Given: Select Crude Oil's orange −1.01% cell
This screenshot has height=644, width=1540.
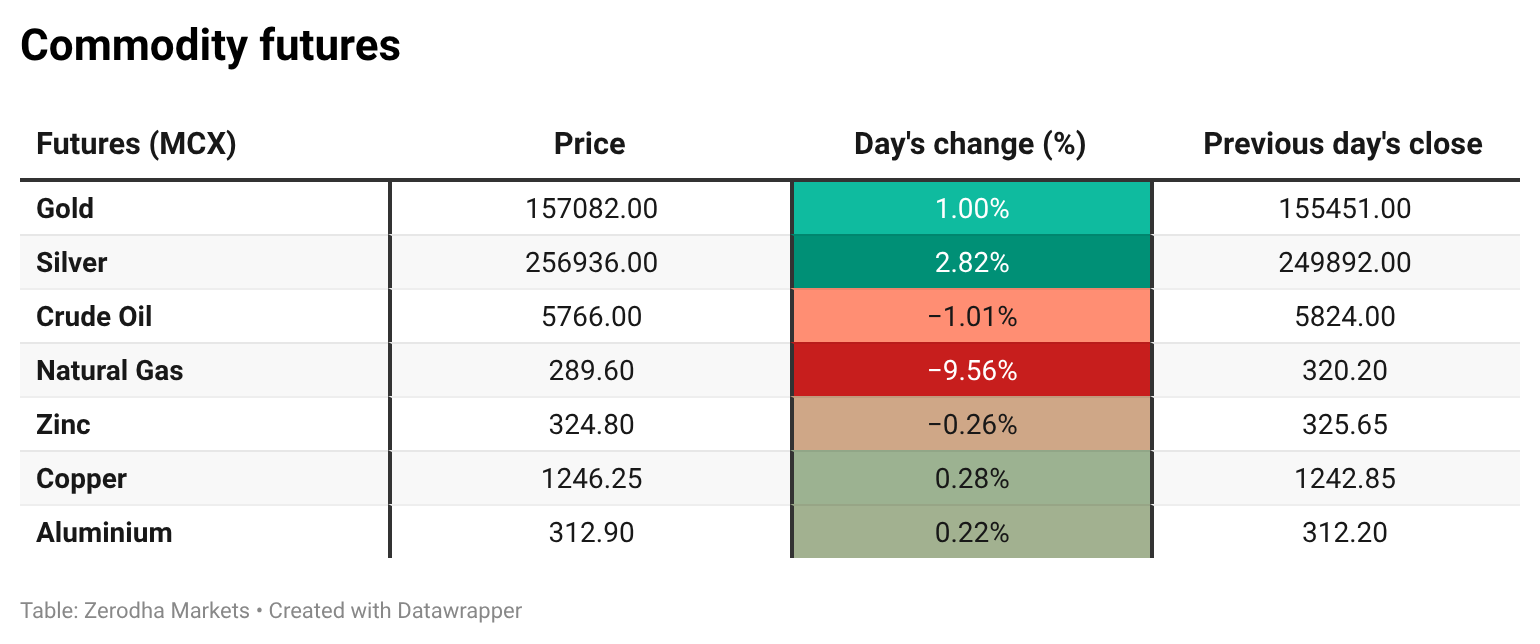Looking at the screenshot, I should tap(971, 317).
